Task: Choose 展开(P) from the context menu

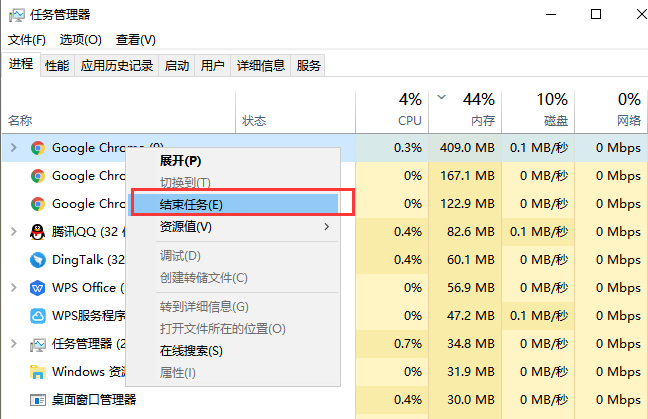Action: click(x=180, y=160)
